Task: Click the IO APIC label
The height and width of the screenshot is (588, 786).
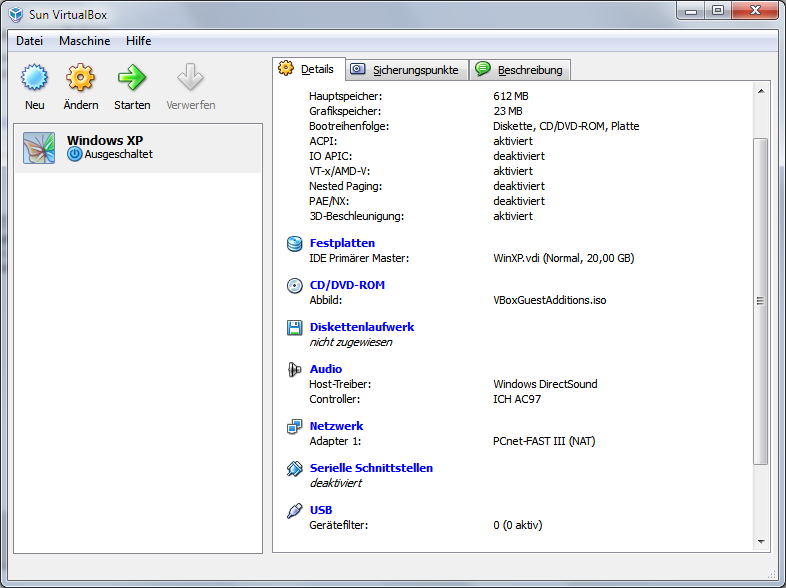Action: pos(330,156)
